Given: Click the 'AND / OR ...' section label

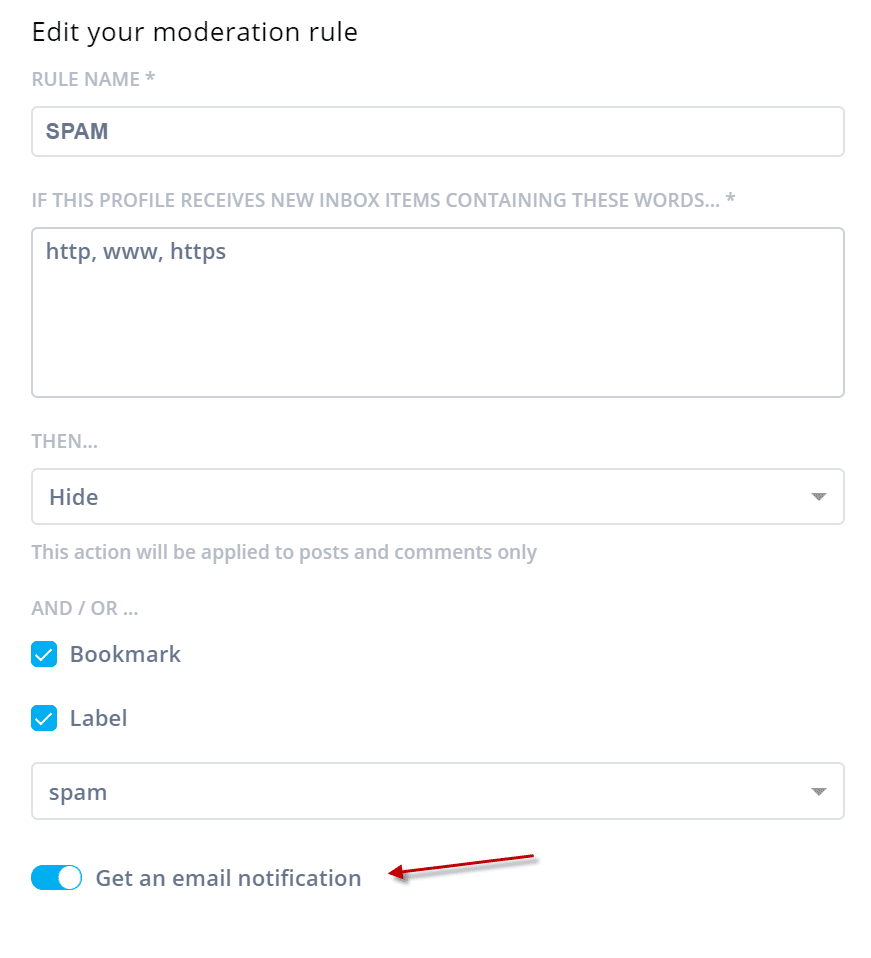Looking at the screenshot, I should tap(84, 609).
